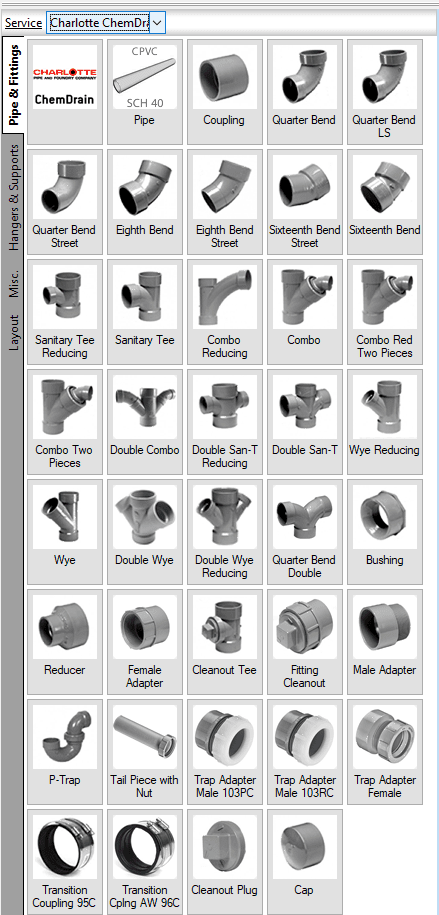Select the Reducer fitting
The image size is (439, 915).
click(65, 642)
